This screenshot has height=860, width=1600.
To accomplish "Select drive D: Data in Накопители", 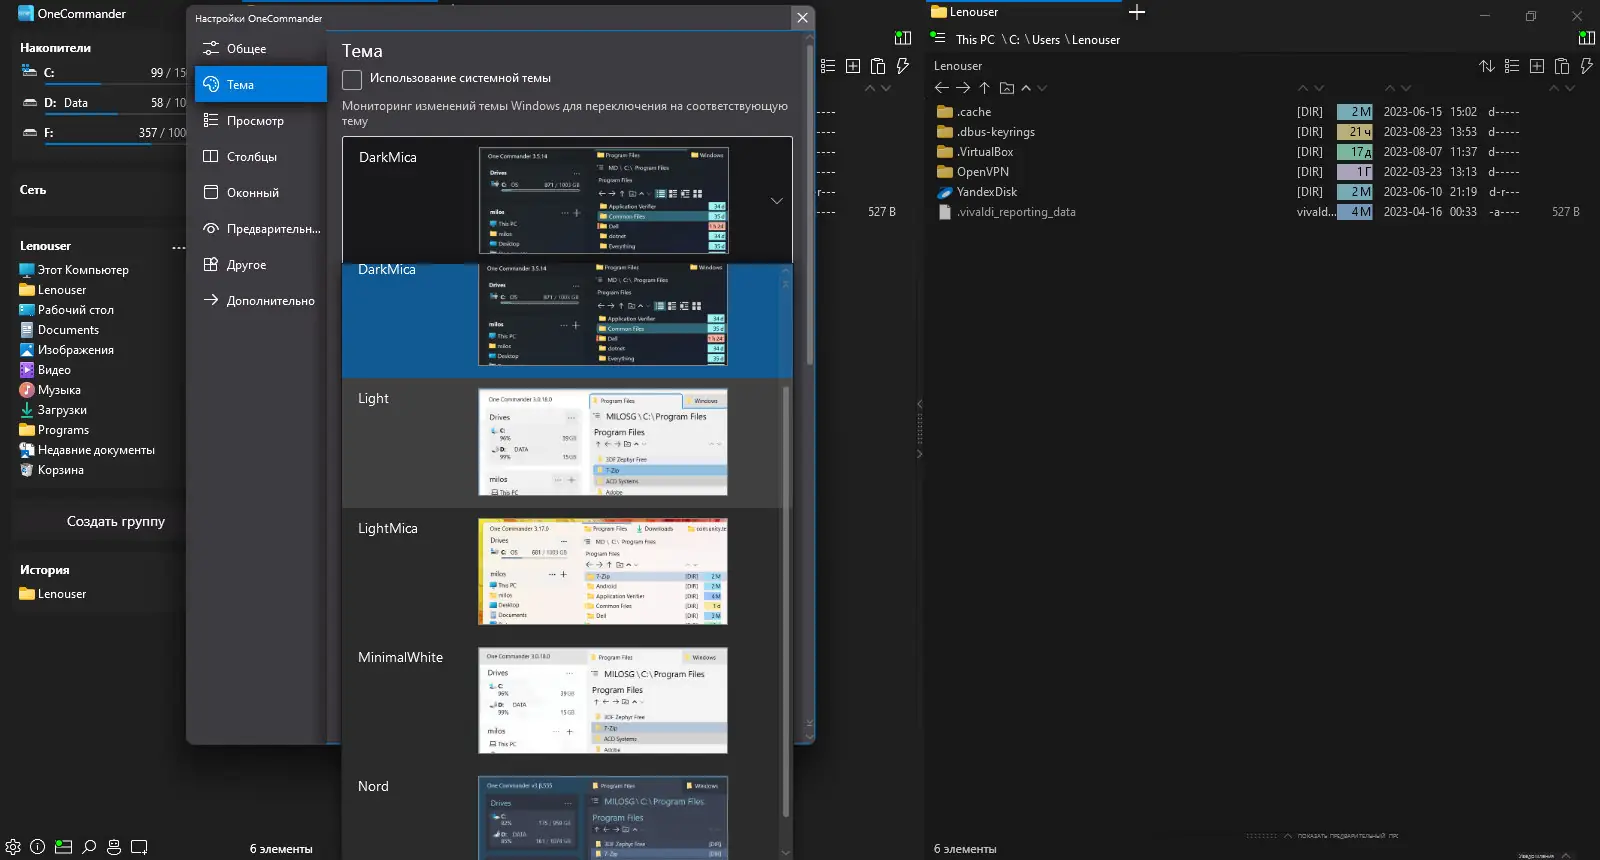I will pos(103,102).
